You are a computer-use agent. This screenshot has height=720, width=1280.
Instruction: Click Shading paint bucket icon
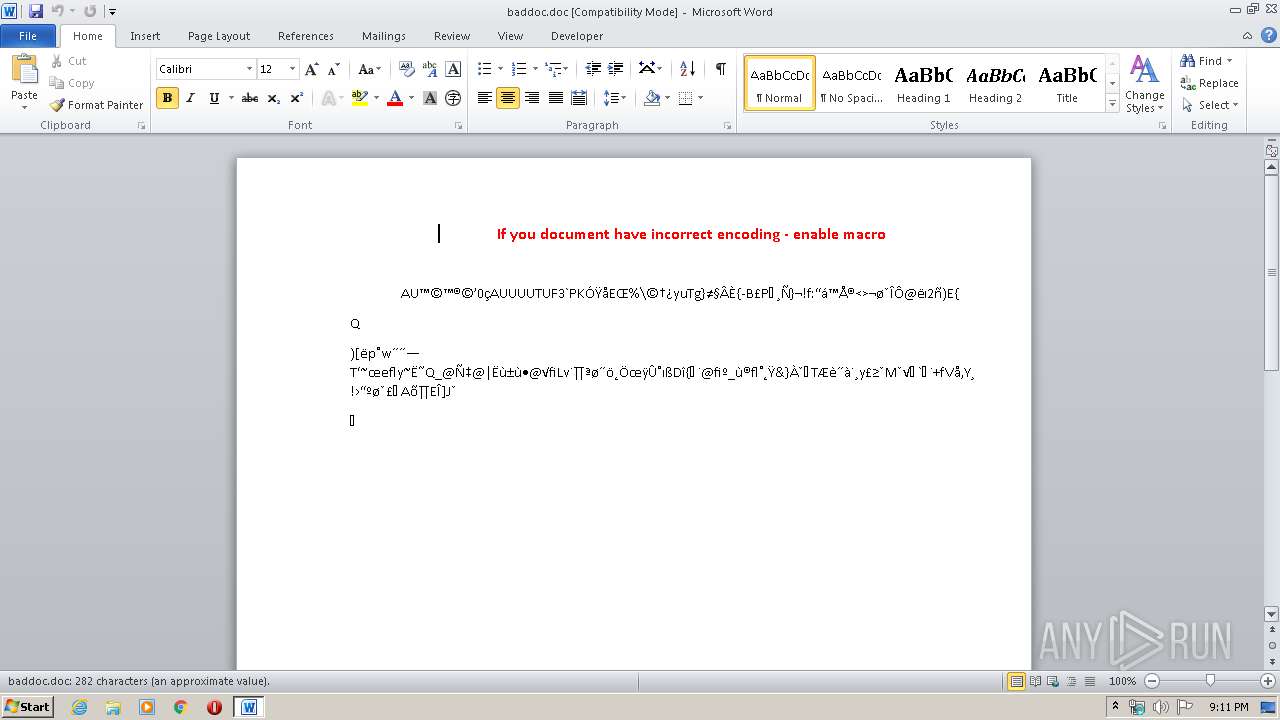tap(652, 98)
